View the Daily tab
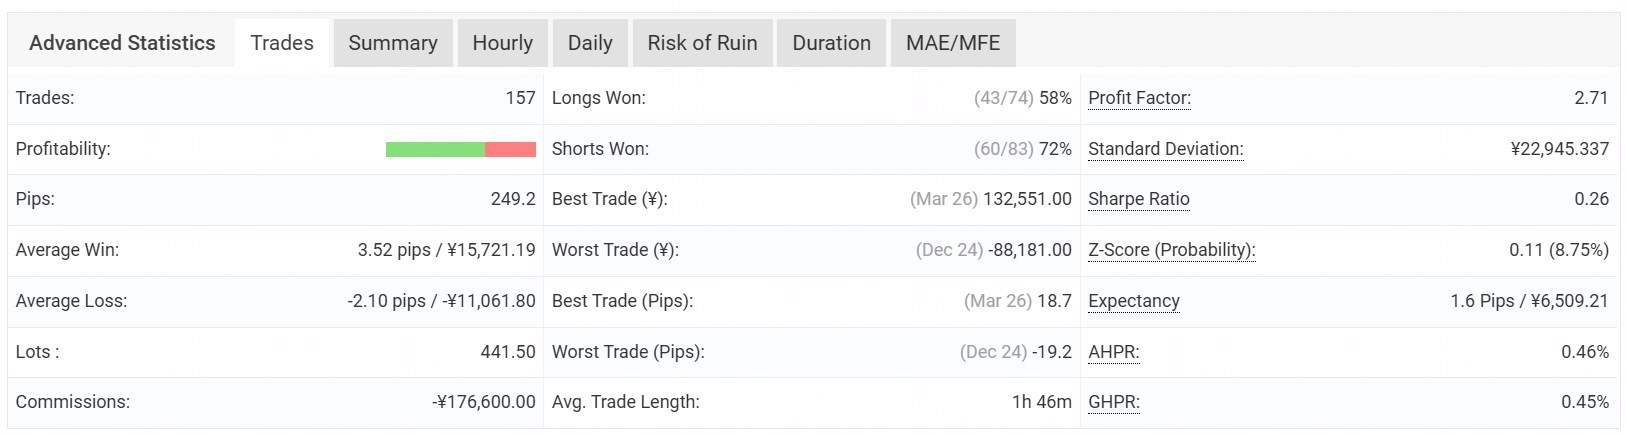Image resolution: width=1626 pixels, height=435 pixels. tap(590, 43)
